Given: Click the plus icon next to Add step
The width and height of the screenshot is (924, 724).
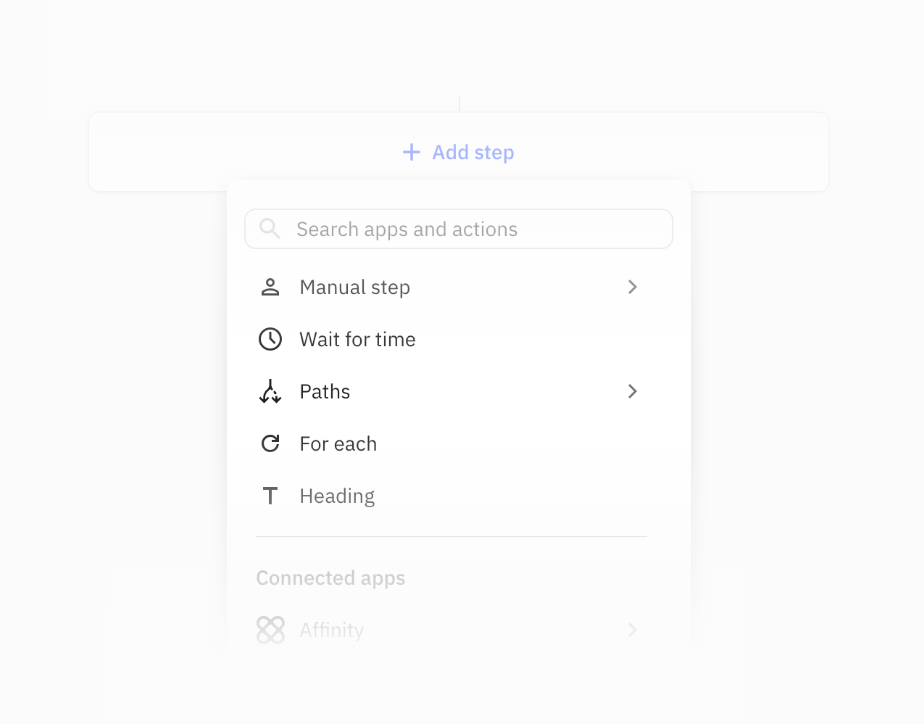Looking at the screenshot, I should (x=411, y=152).
